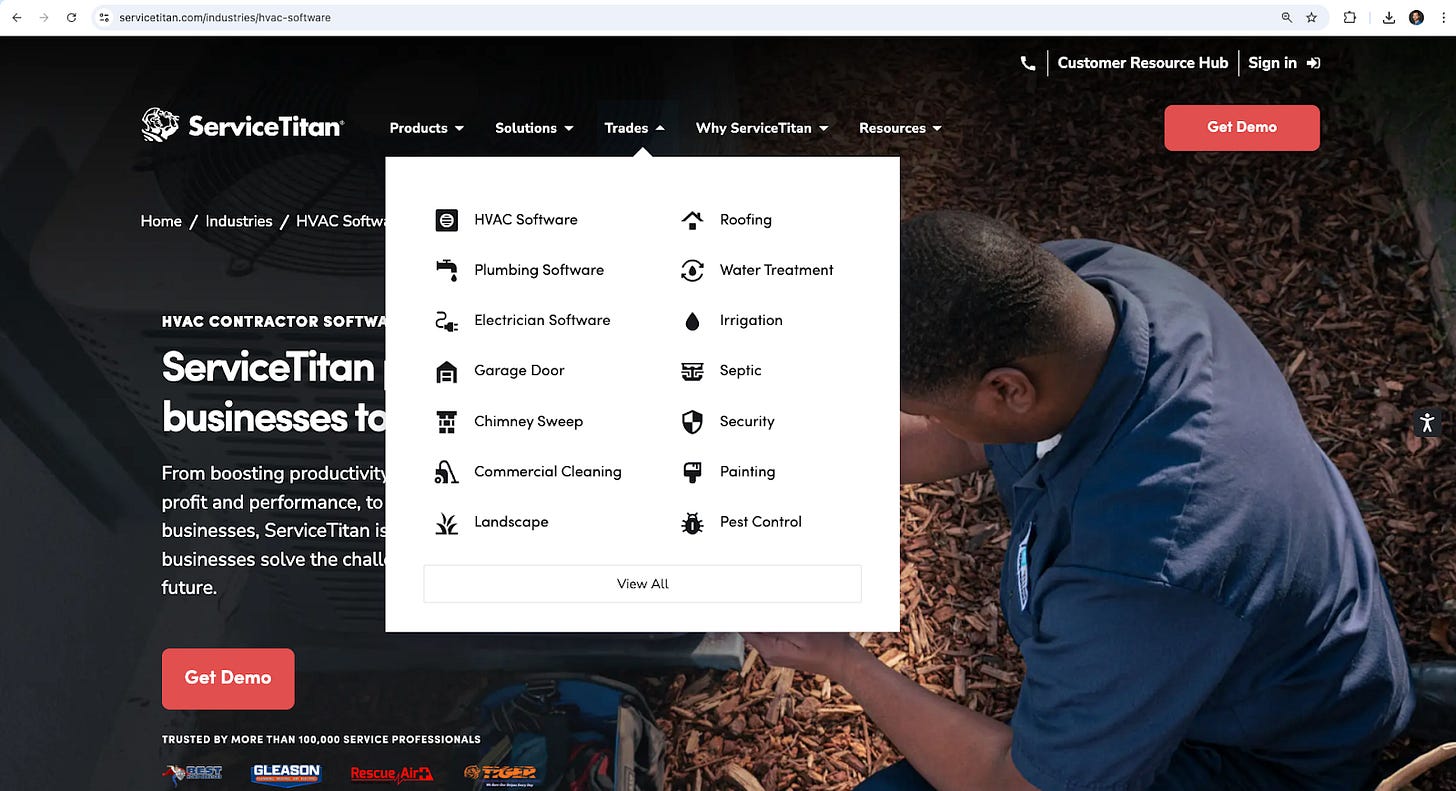The width and height of the screenshot is (1456, 791).
Task: Click the Rescue Air customer logo
Action: 392,774
